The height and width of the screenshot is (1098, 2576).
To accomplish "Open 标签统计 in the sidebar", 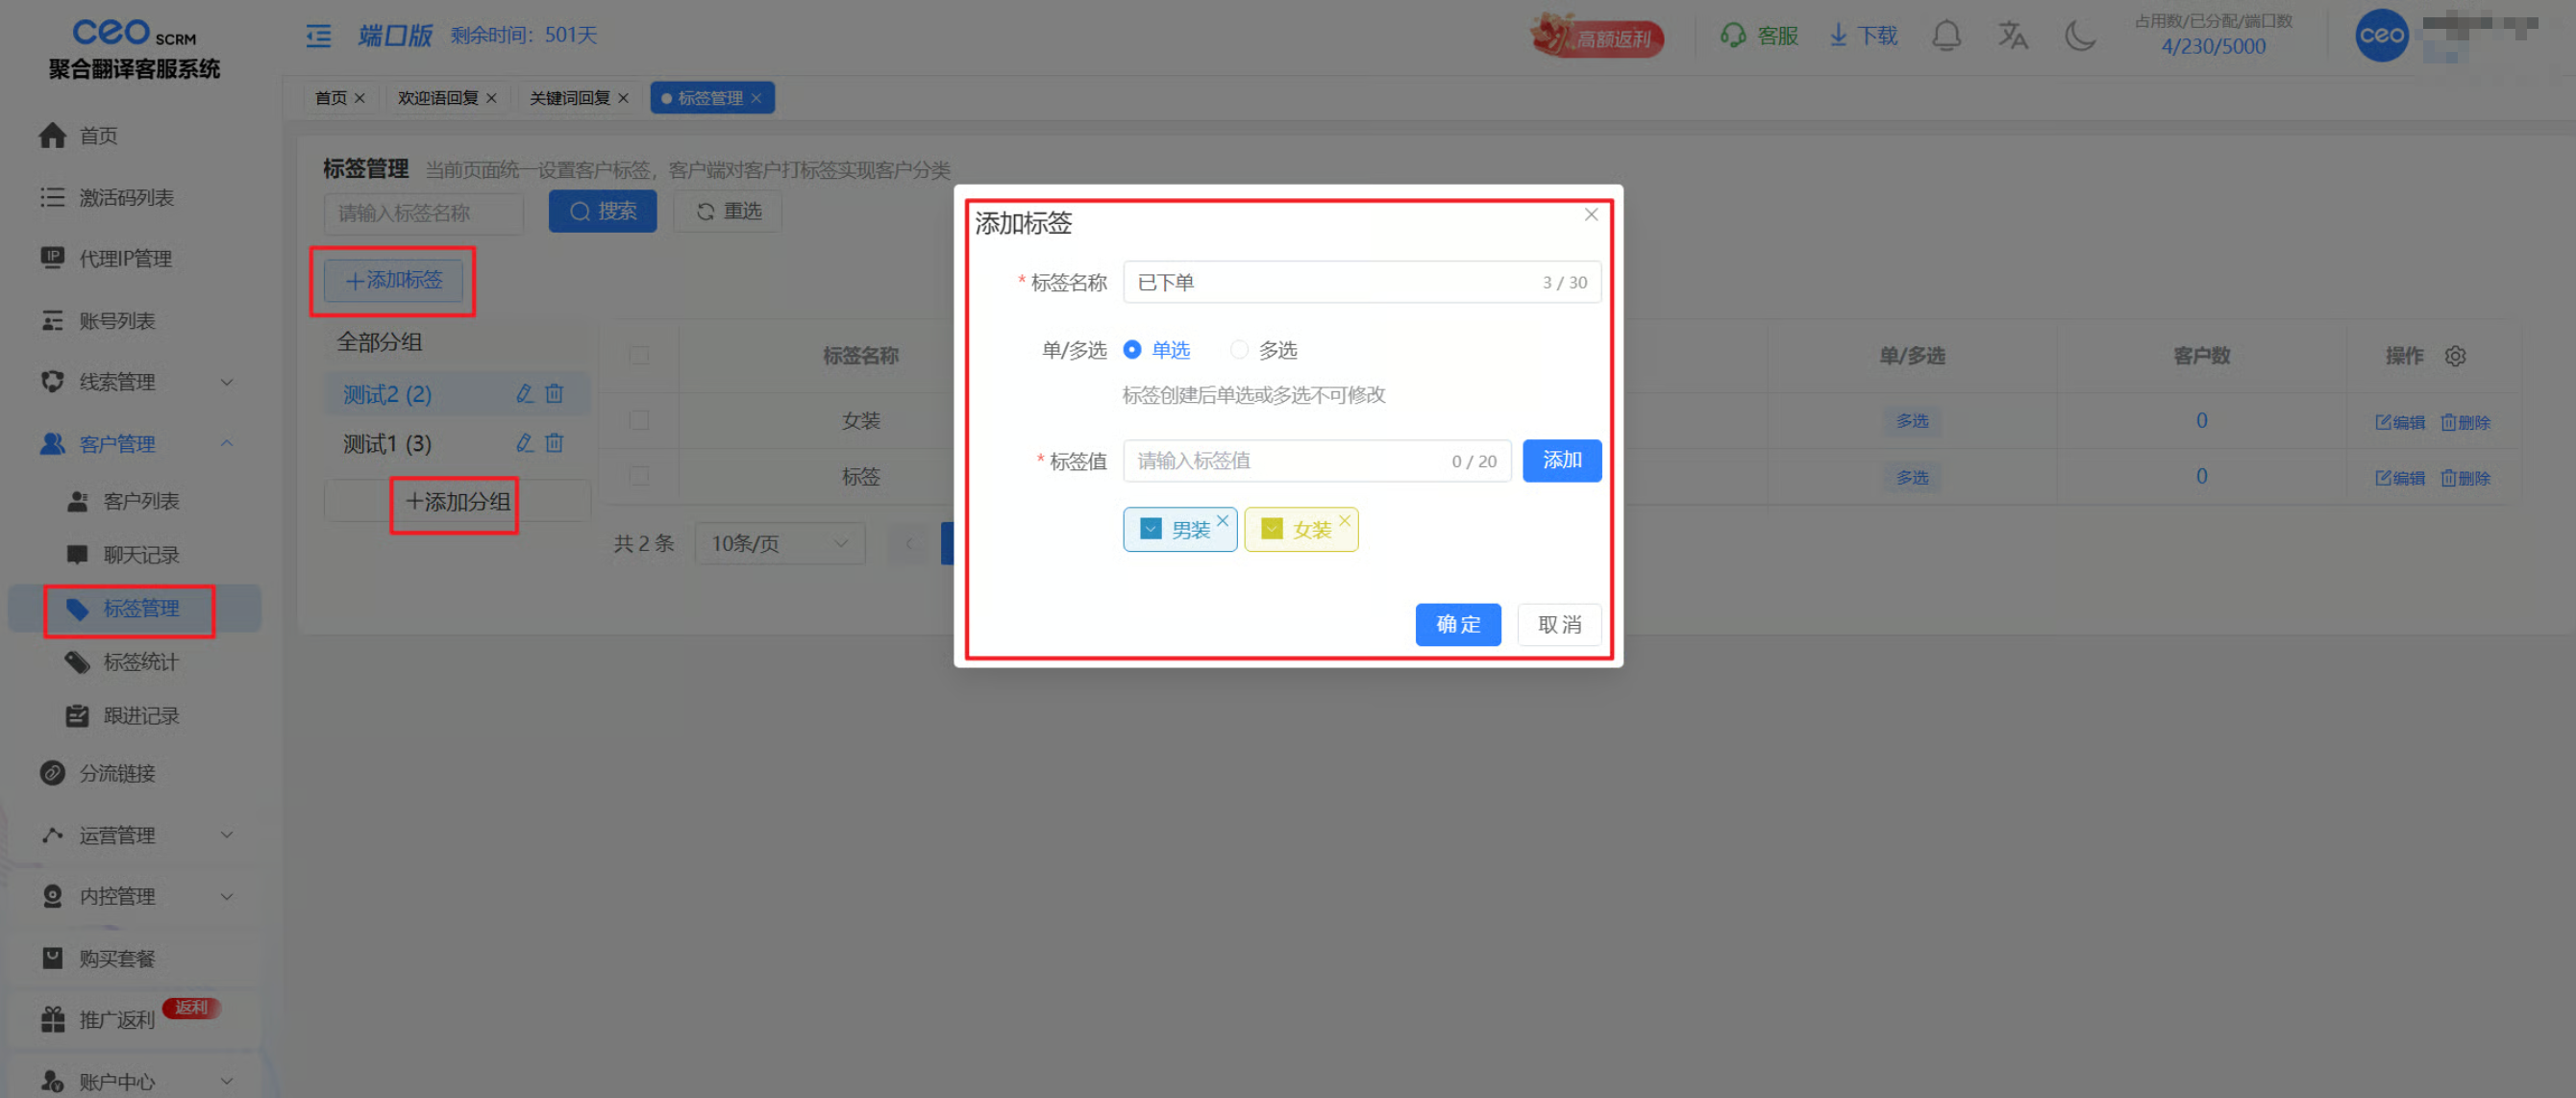I will click(141, 662).
